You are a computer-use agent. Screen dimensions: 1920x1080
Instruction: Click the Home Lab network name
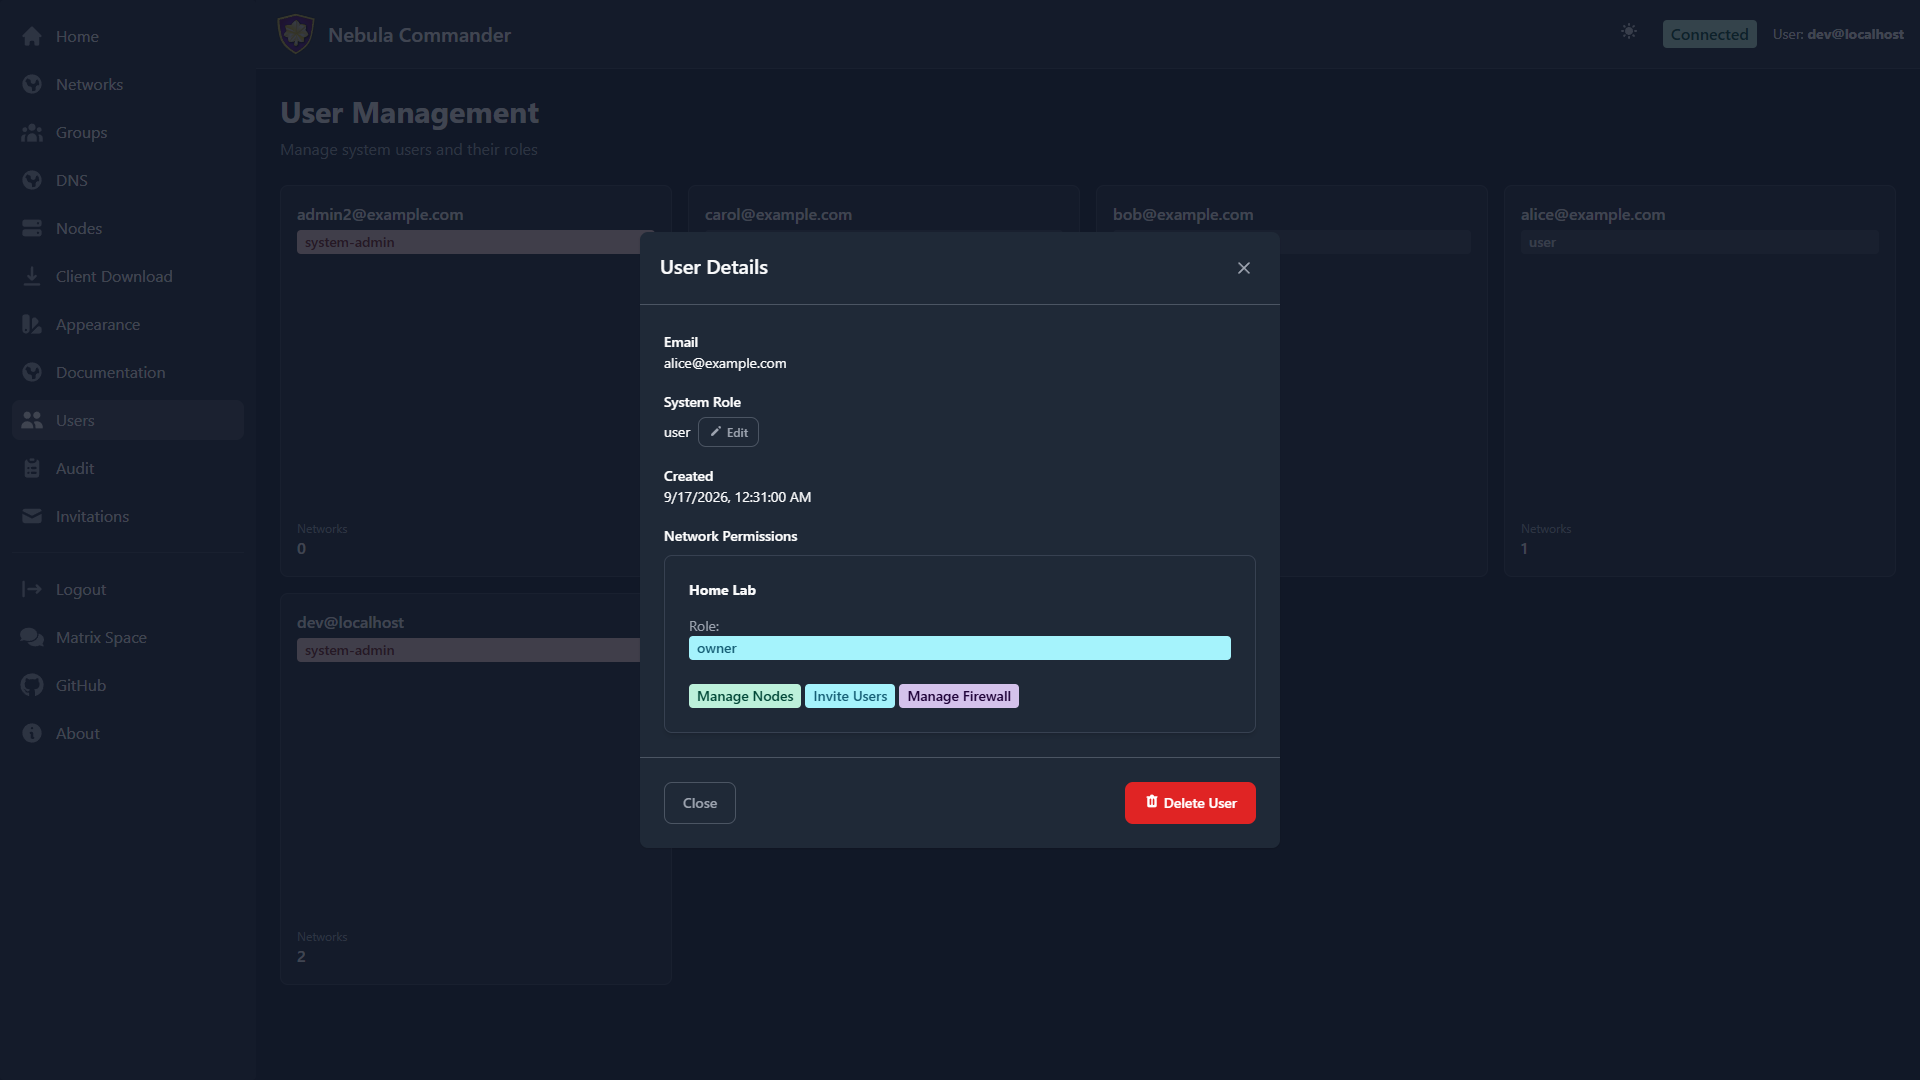(x=722, y=590)
